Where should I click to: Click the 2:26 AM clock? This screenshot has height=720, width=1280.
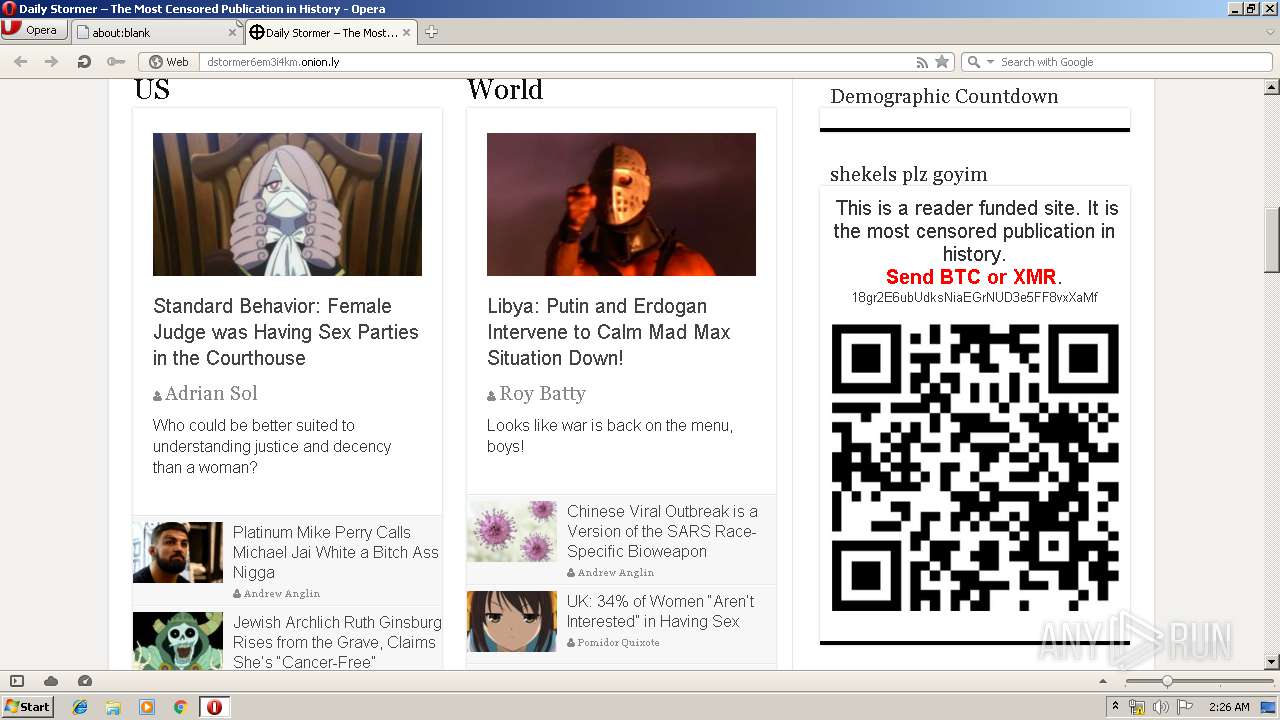[x=1229, y=707]
